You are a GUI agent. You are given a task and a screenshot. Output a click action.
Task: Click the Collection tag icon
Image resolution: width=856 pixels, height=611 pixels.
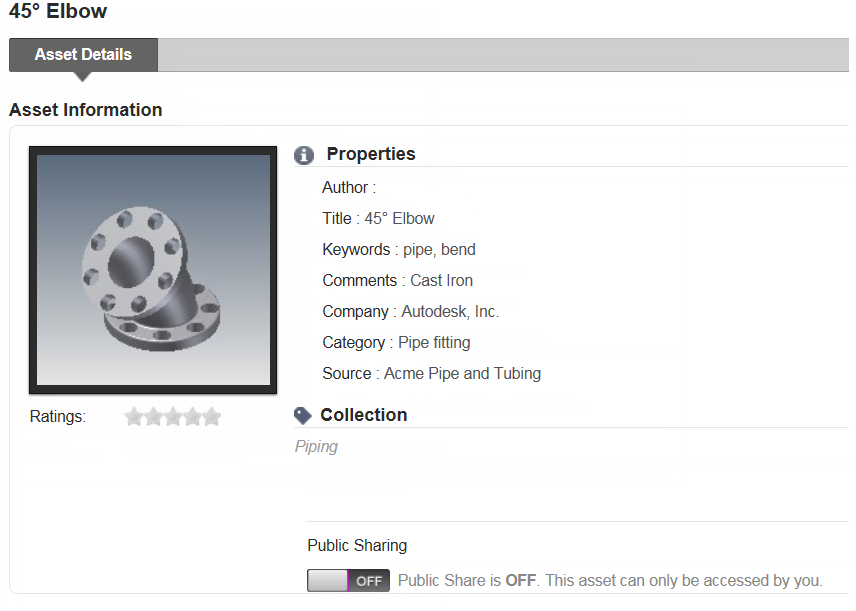303,415
